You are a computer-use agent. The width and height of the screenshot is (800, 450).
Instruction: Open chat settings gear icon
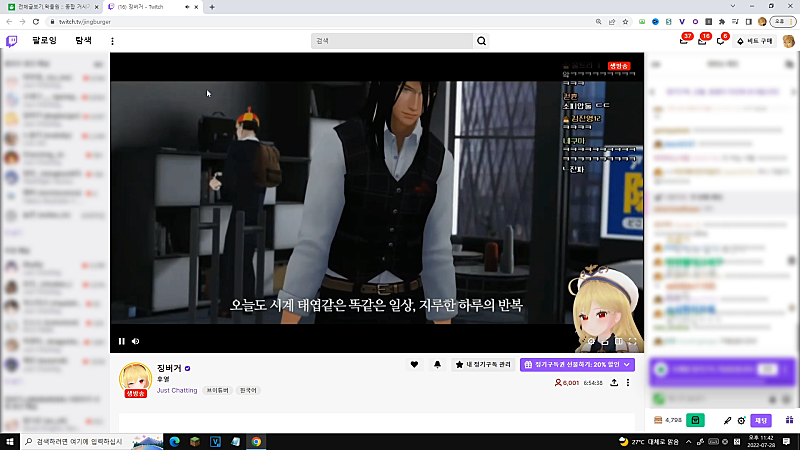[742, 420]
